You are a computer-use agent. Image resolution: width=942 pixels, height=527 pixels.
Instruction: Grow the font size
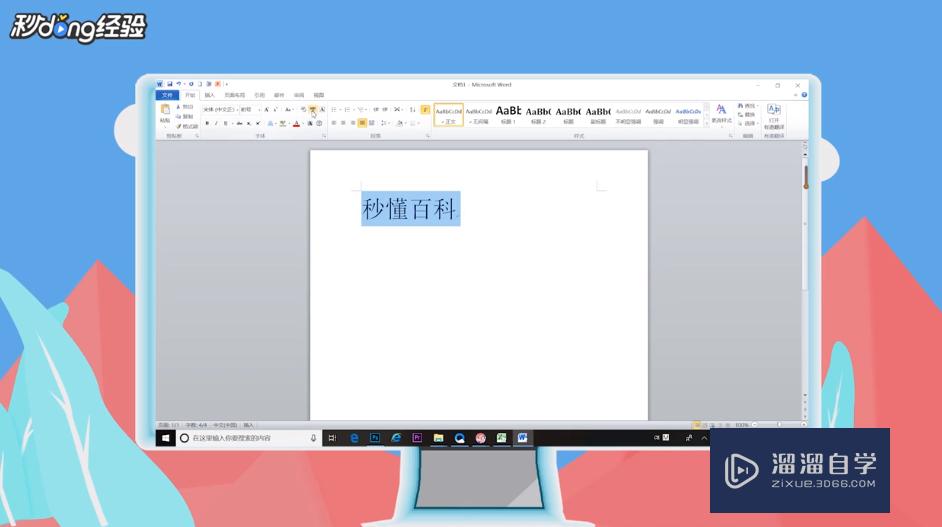click(x=266, y=109)
